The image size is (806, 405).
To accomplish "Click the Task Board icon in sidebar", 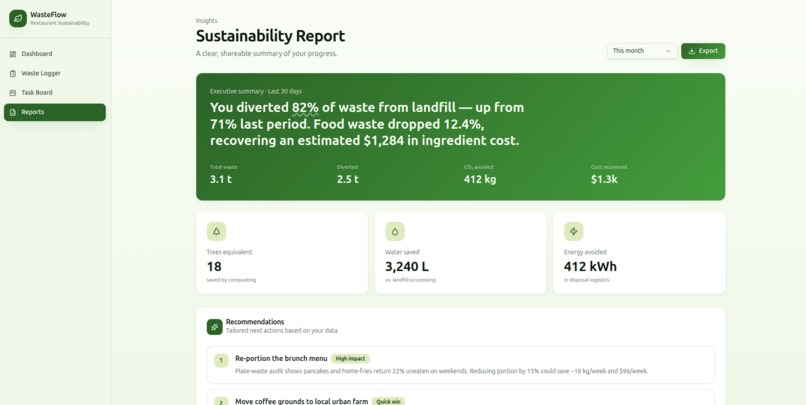I will coord(13,93).
